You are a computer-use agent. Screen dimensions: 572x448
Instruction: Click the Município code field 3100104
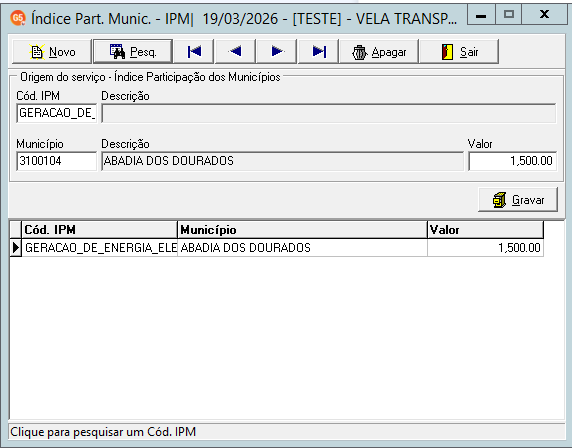(x=57, y=161)
